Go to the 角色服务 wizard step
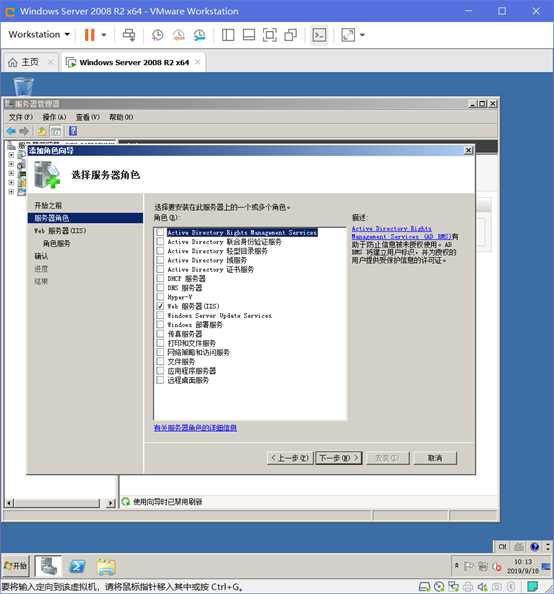Screen dimensions: 554x594 [56, 243]
